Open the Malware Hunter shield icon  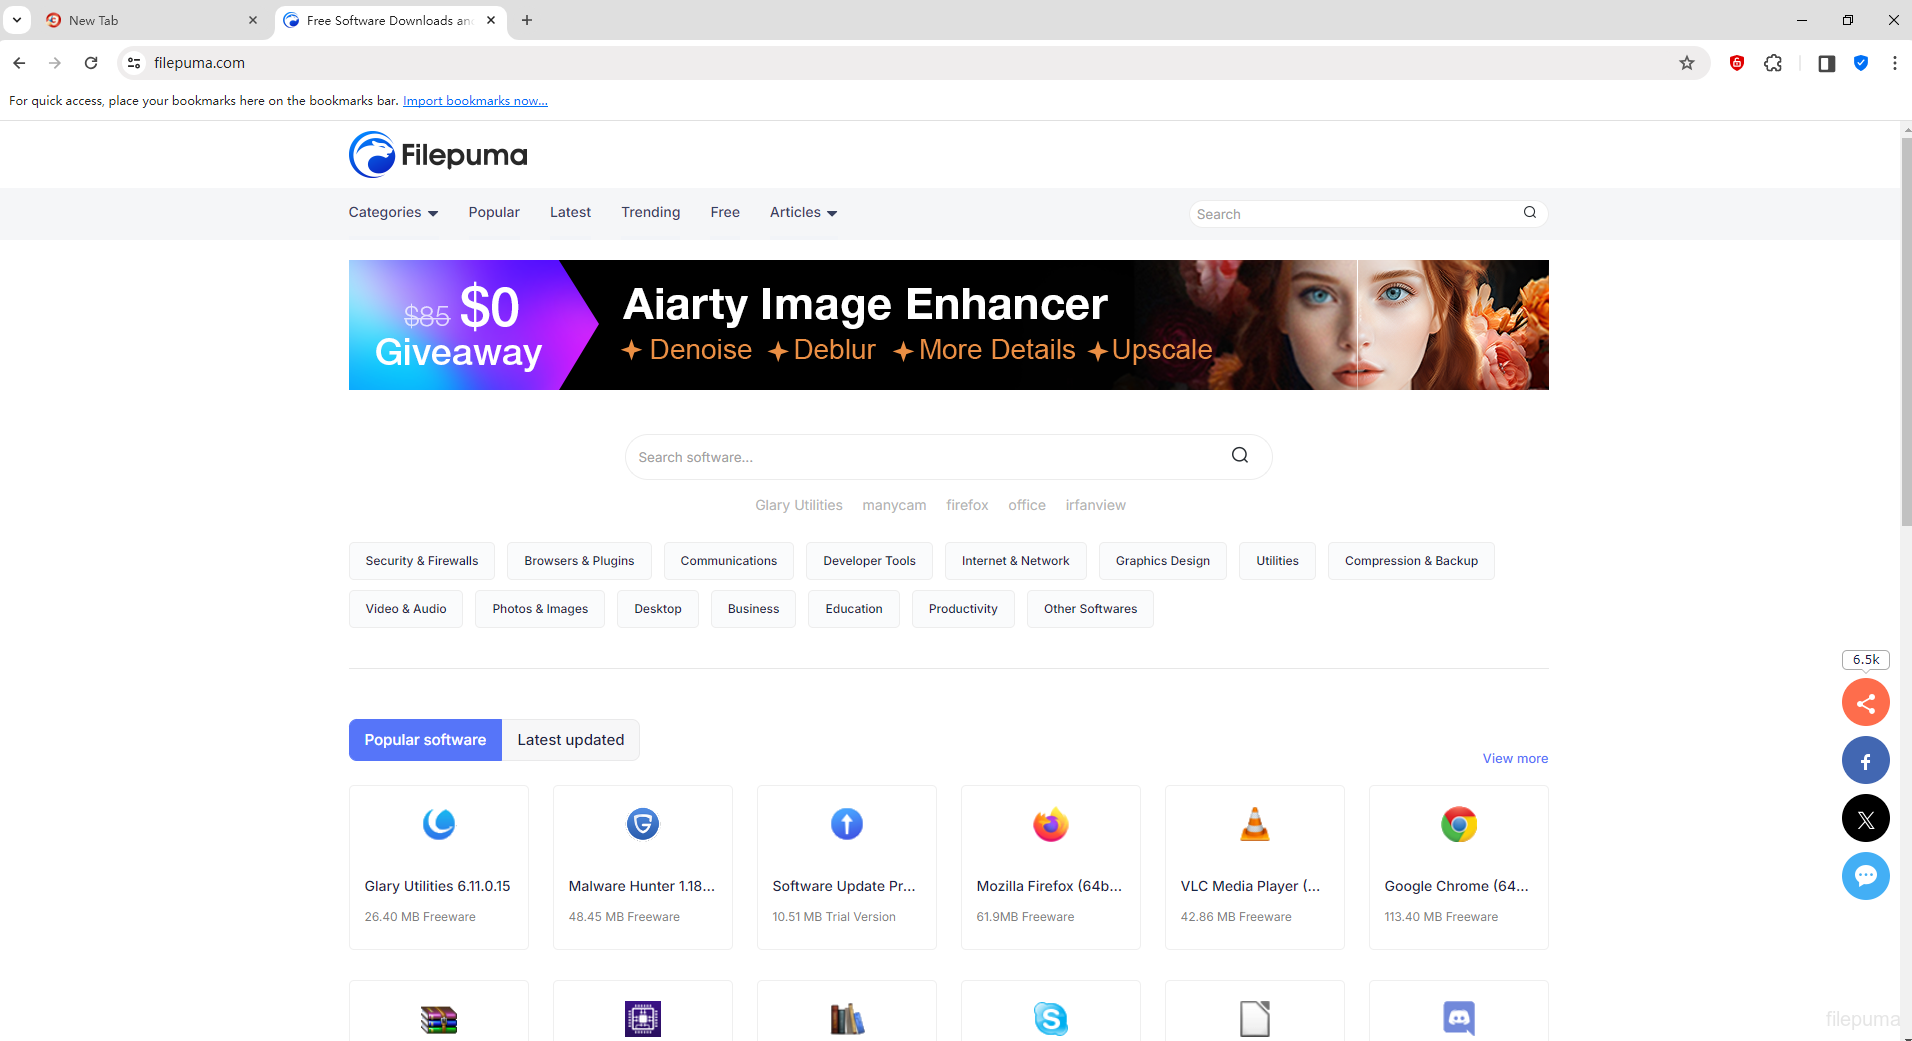click(642, 824)
